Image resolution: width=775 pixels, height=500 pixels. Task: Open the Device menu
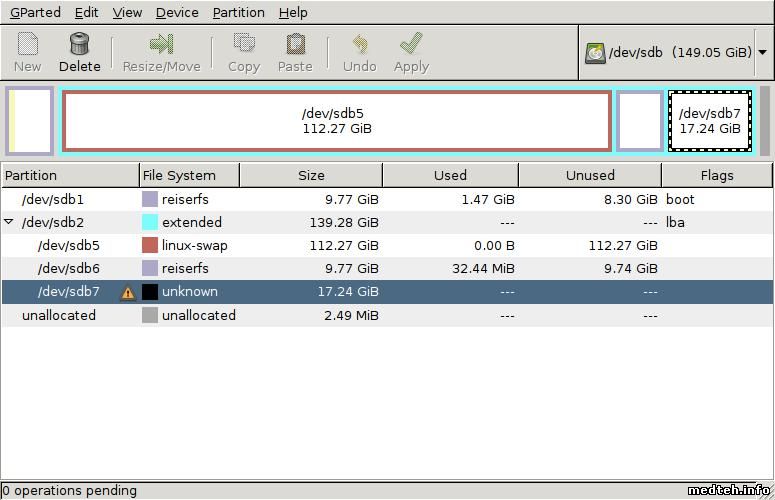tap(177, 12)
